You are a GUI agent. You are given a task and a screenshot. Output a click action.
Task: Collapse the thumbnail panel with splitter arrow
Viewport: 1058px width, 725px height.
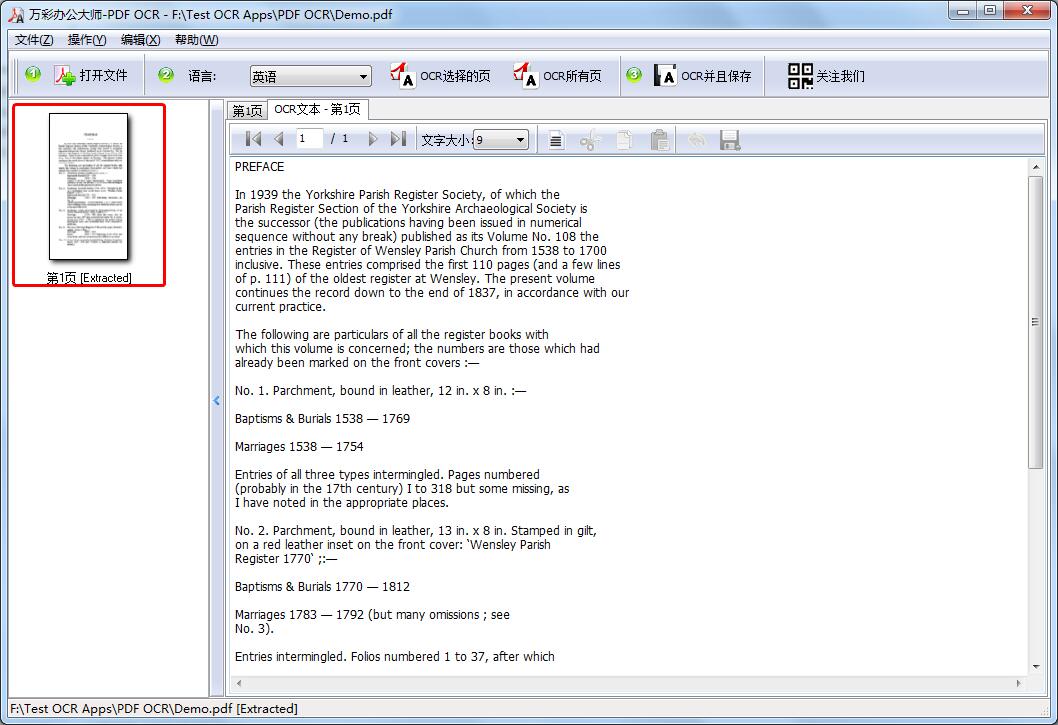click(216, 401)
